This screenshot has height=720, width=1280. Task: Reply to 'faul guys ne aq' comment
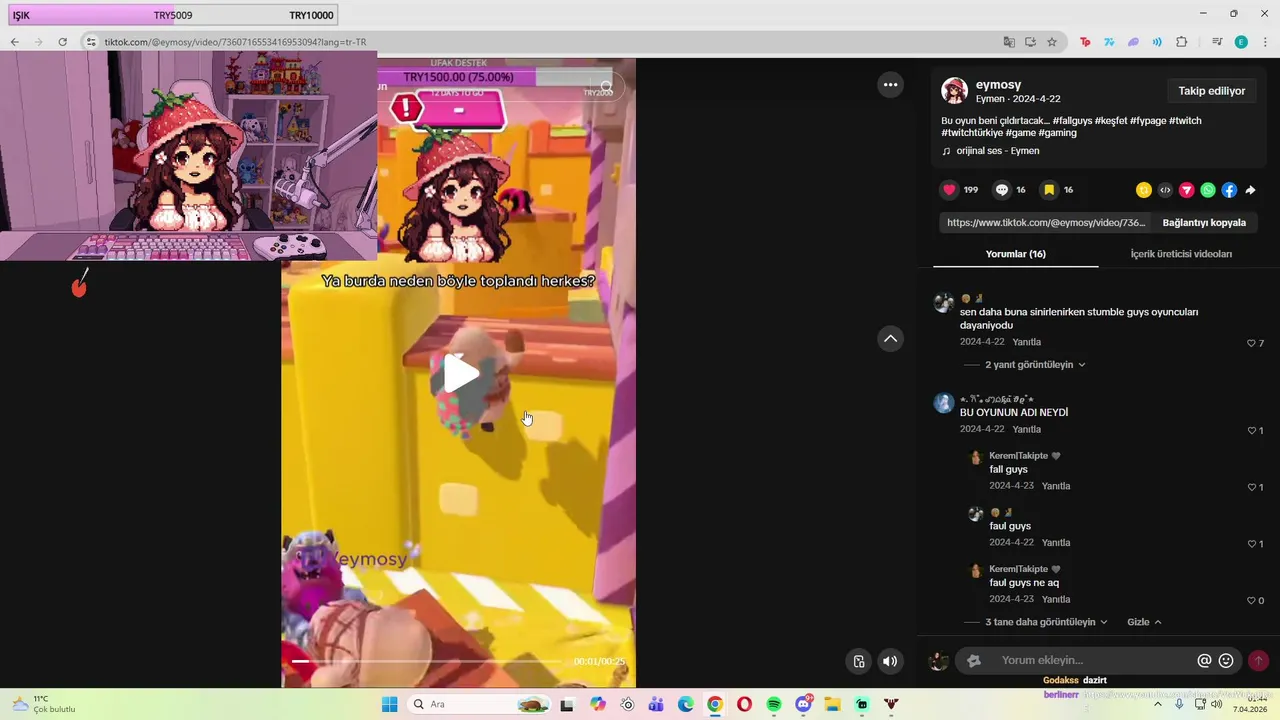[1056, 599]
